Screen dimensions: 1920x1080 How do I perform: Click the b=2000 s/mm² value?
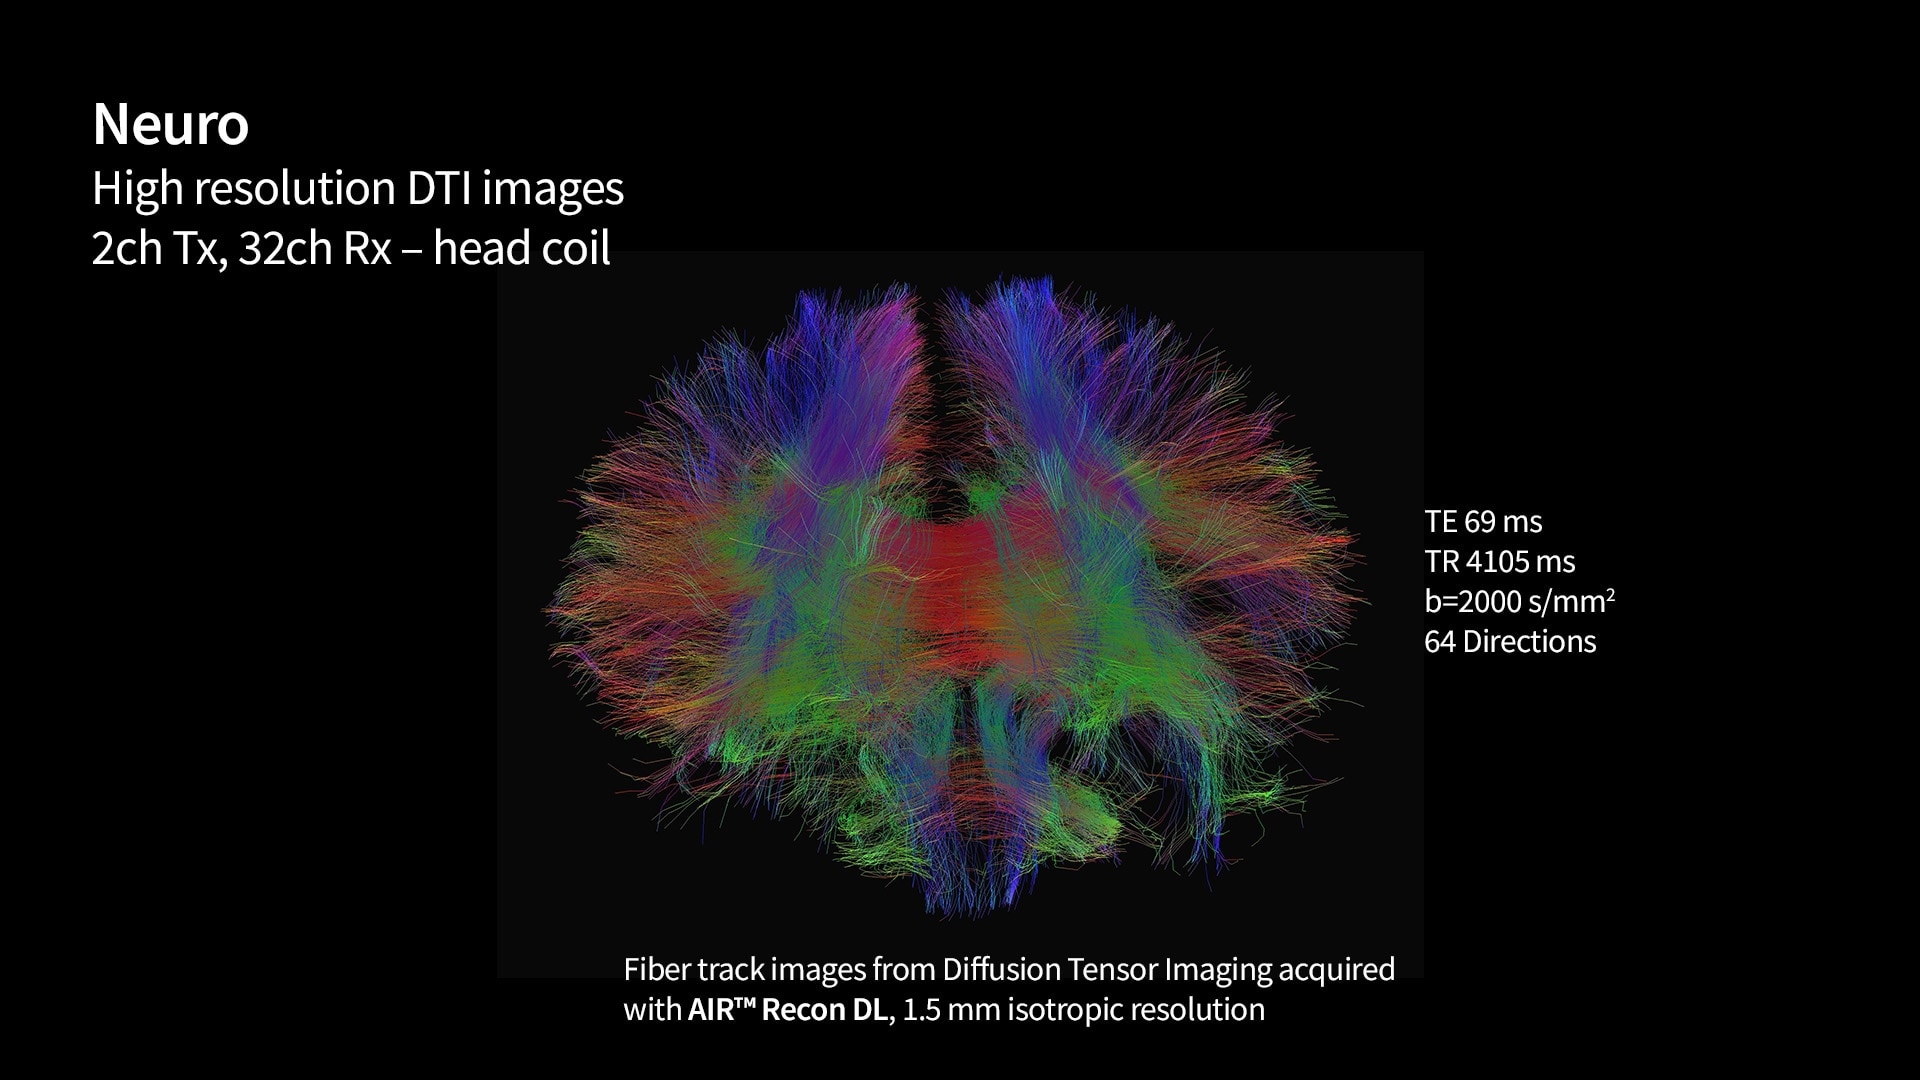(1518, 602)
